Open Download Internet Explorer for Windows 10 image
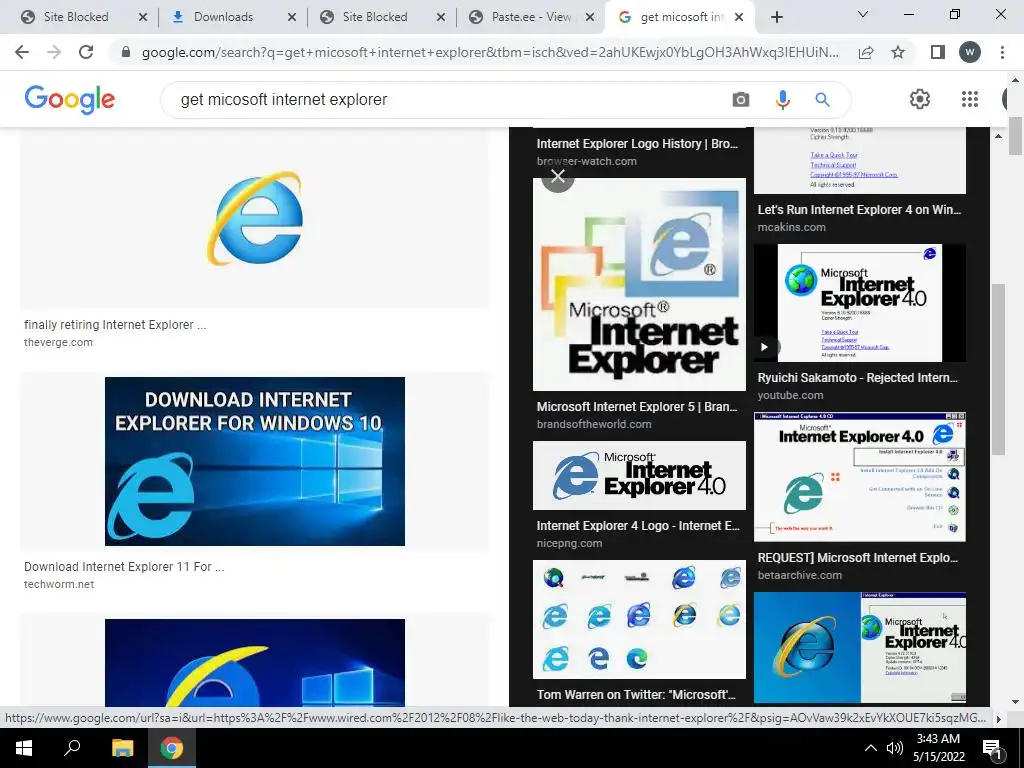Screen dimensions: 1024x768 [255, 461]
